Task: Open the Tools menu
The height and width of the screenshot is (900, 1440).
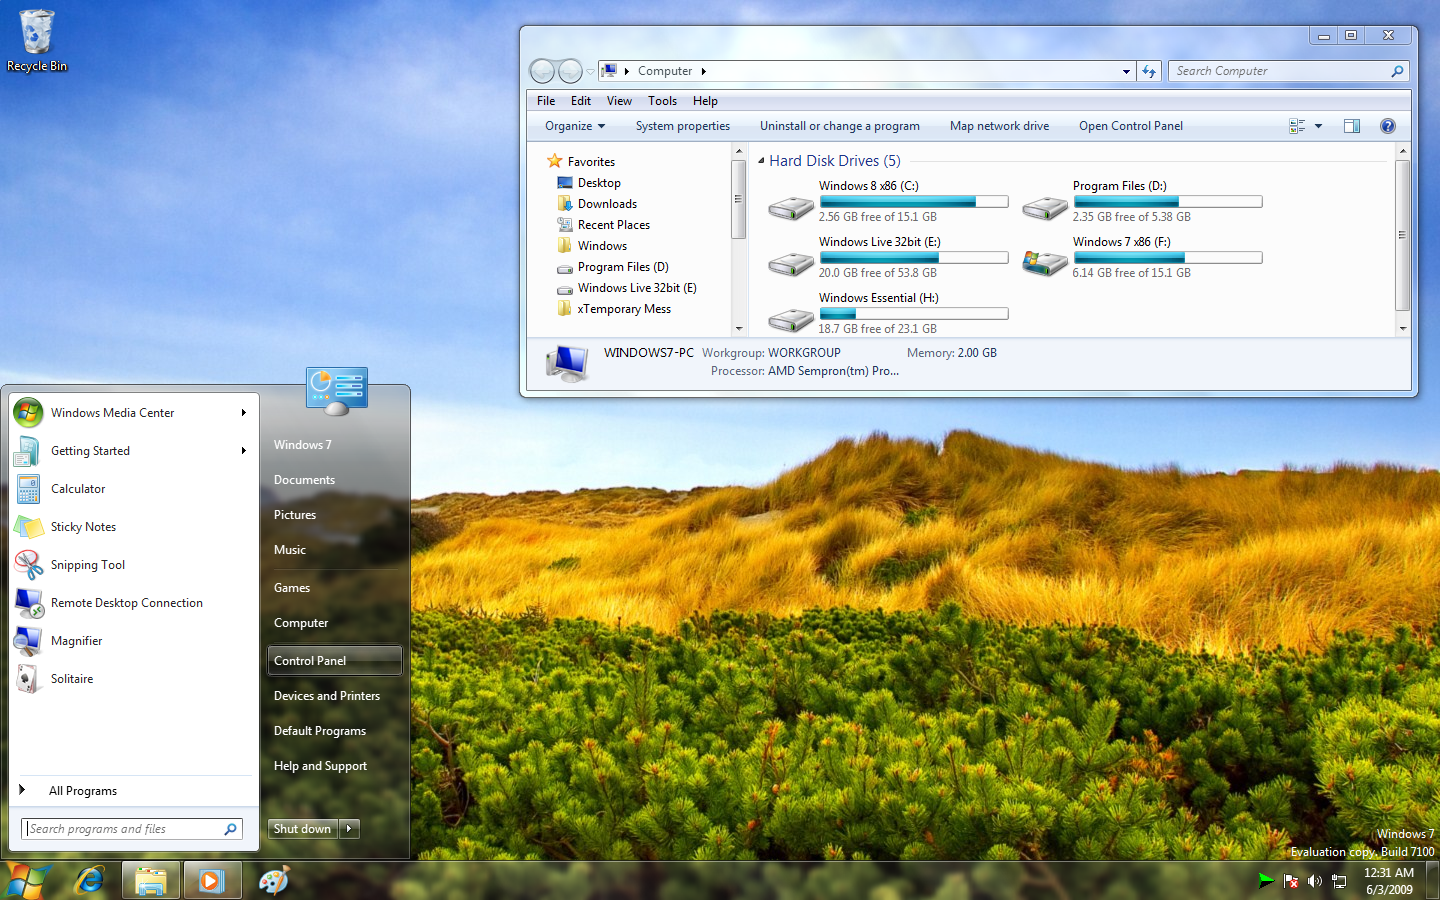Action: pos(662,101)
